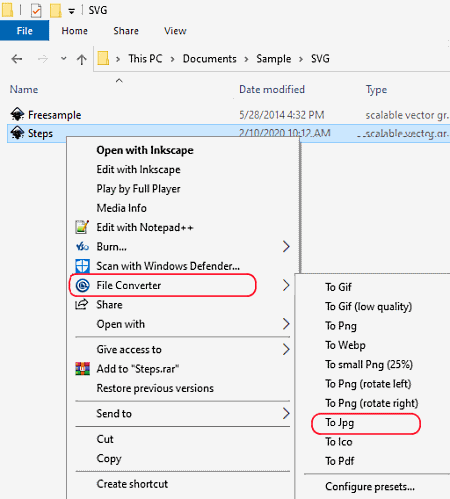Viewport: 450px width, 499px height.
Task: Click the File Converter round icon
Action: click(82, 285)
